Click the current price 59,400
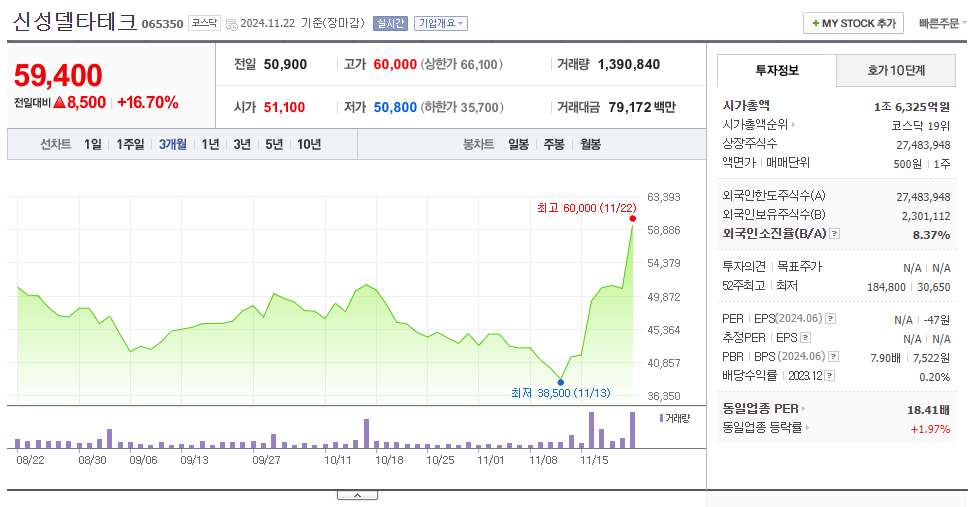 click(58, 75)
